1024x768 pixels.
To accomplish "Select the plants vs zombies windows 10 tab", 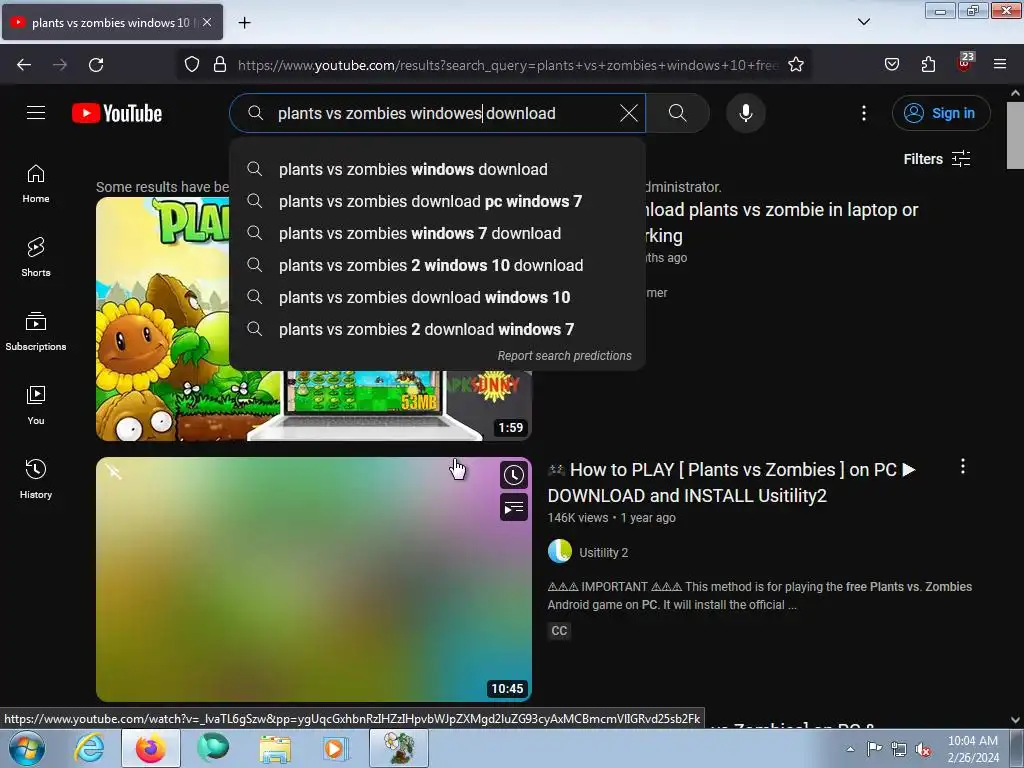I will click(x=112, y=22).
